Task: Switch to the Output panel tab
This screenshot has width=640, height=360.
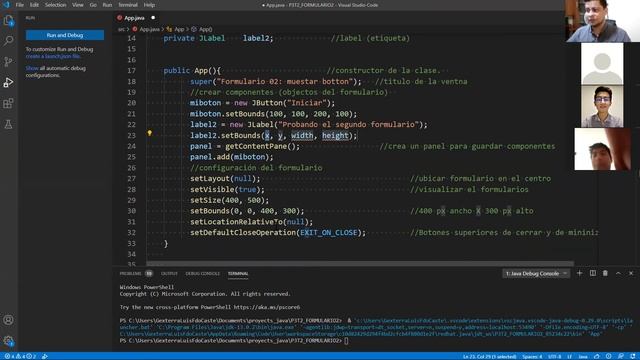Action: pos(169,273)
